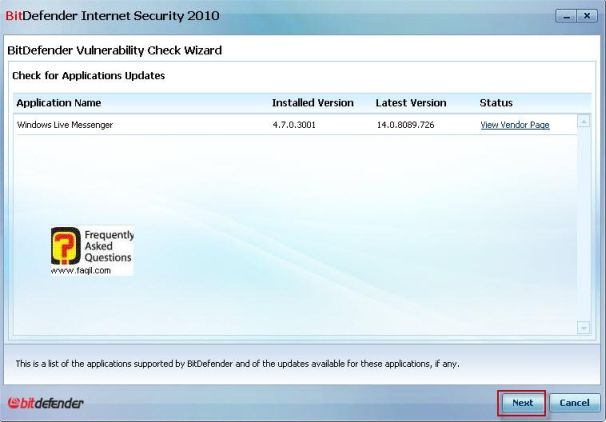Open the View Vendor Page link

[x=515, y=125]
